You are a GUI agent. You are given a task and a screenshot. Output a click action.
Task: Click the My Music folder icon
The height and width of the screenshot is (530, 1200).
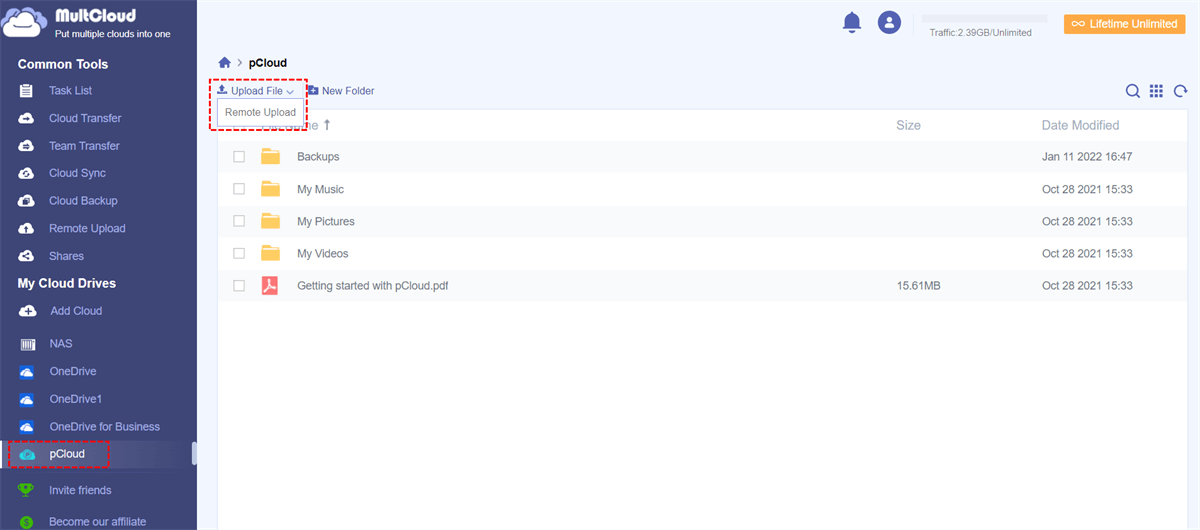(270, 189)
